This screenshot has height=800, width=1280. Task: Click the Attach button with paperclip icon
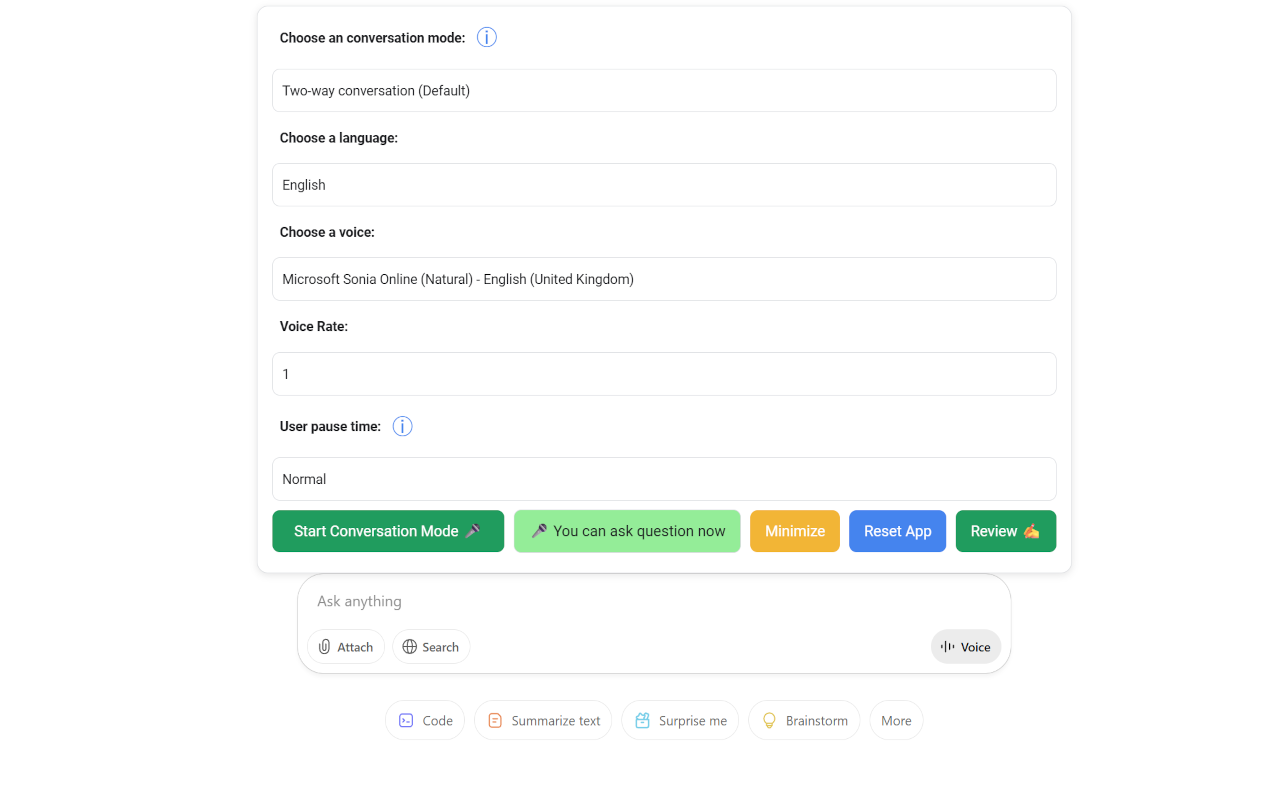(346, 647)
